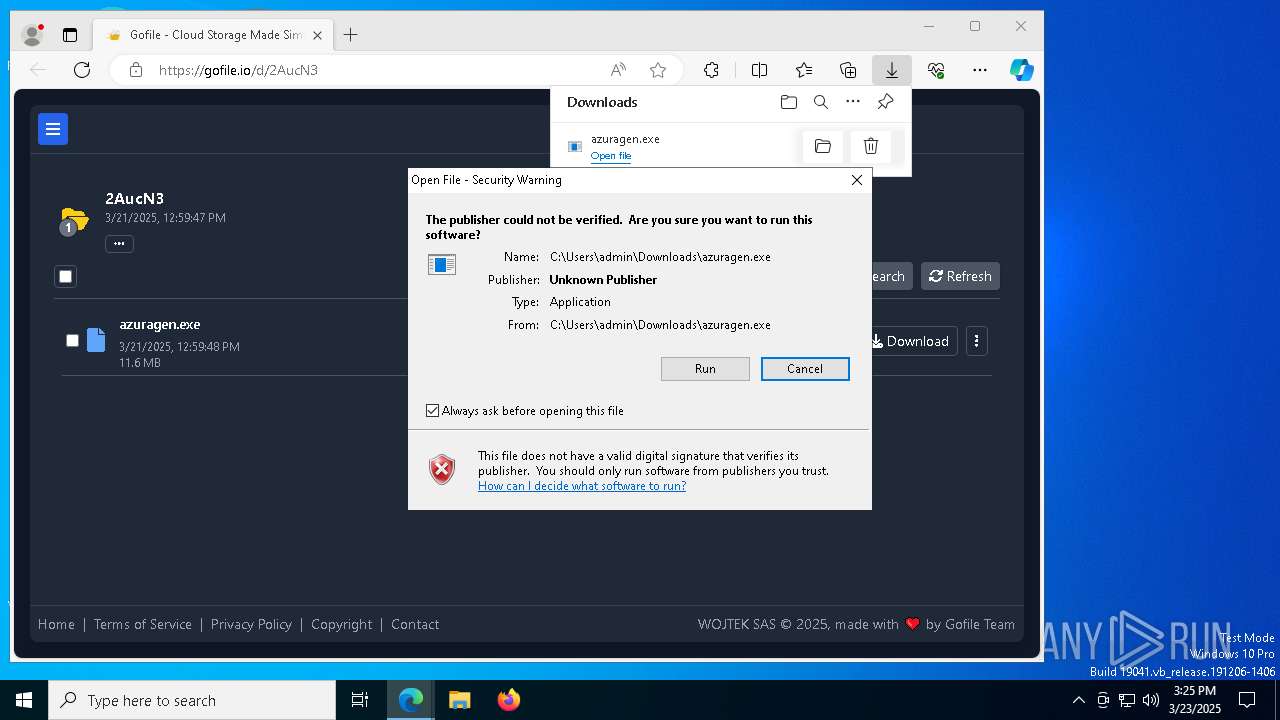Open Browser essentials heart icon

pos(936,70)
